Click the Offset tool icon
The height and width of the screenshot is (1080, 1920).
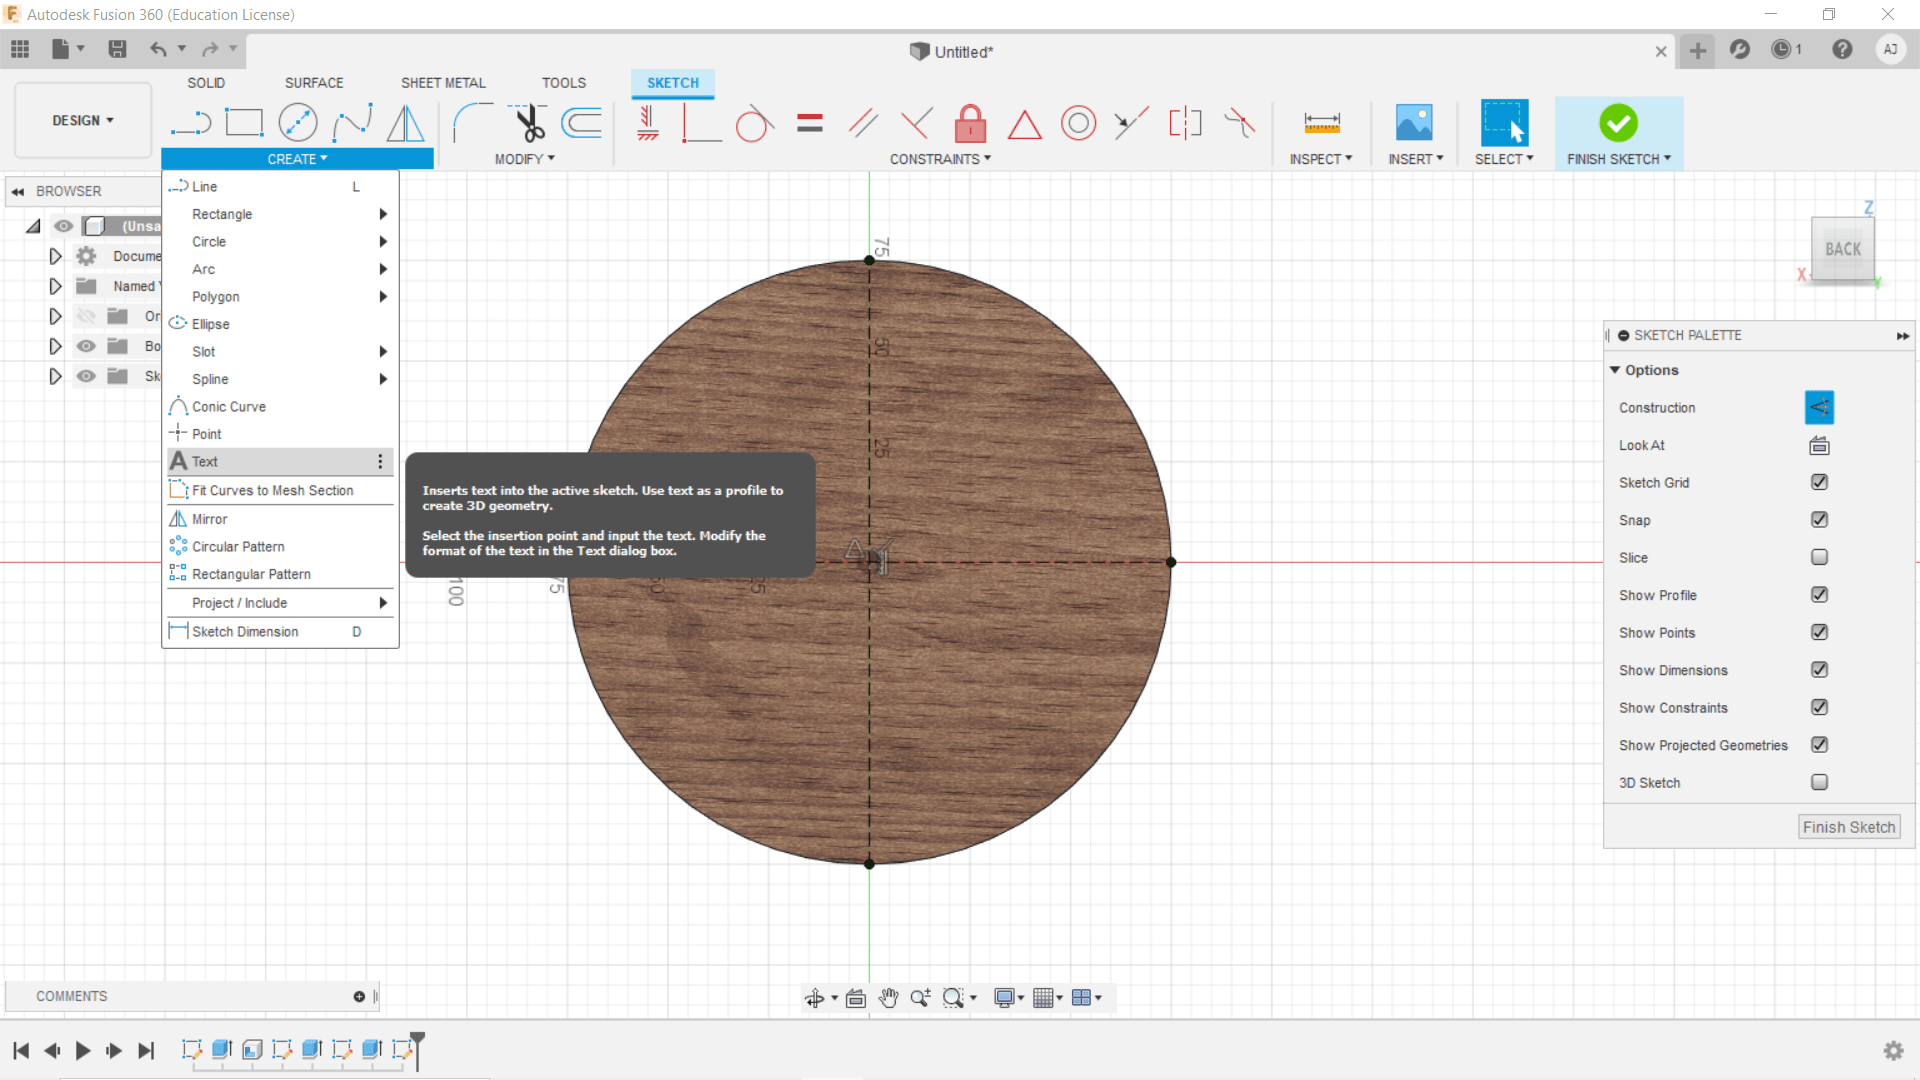(x=582, y=124)
